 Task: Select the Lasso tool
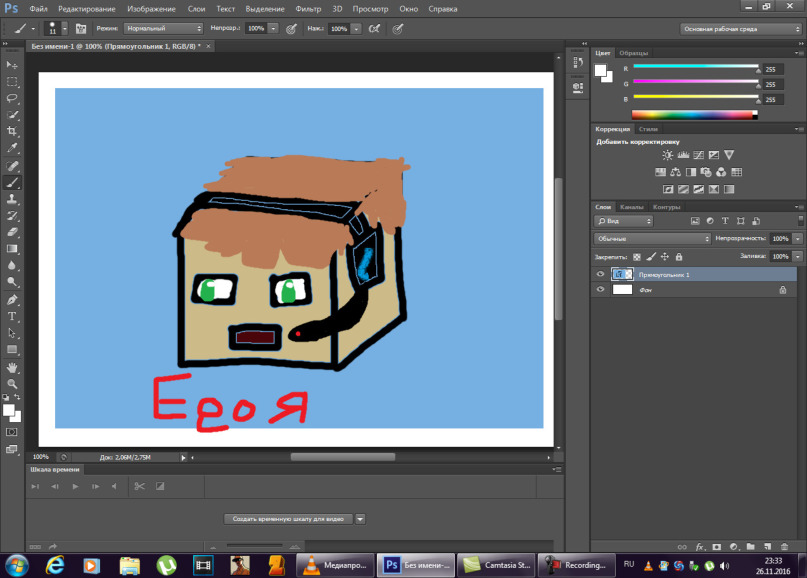coord(12,99)
